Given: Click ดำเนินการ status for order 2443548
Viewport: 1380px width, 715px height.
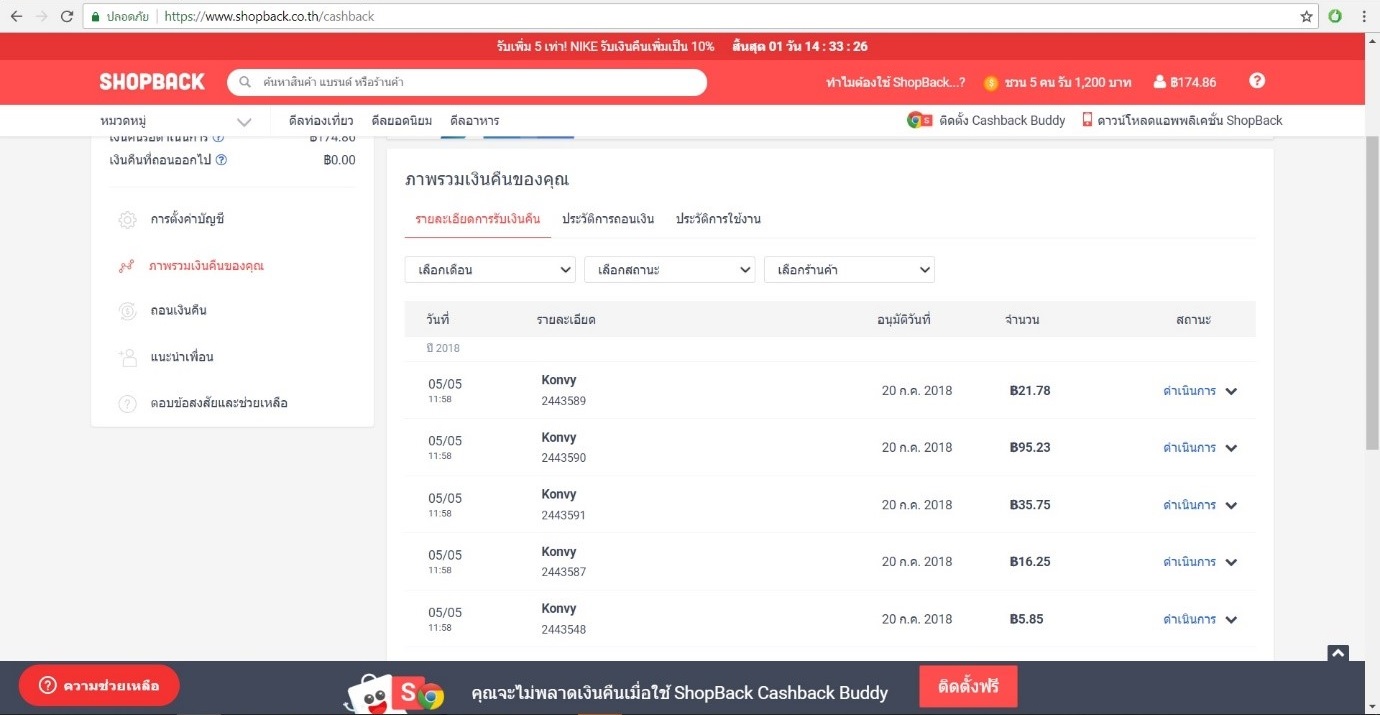Looking at the screenshot, I should tap(1189, 619).
